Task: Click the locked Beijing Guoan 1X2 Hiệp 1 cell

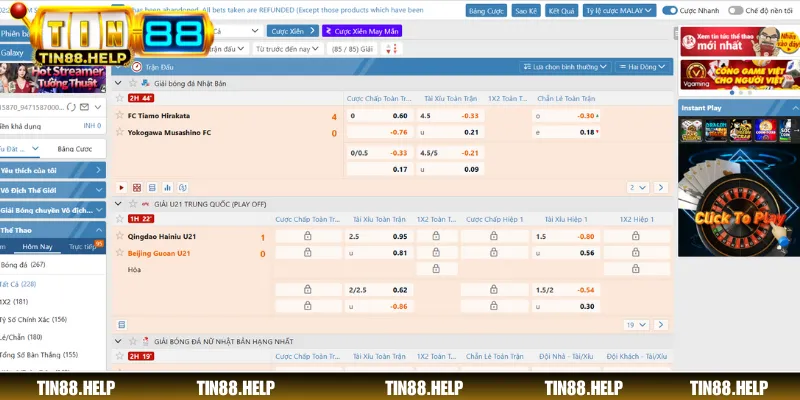Action: 636,252
